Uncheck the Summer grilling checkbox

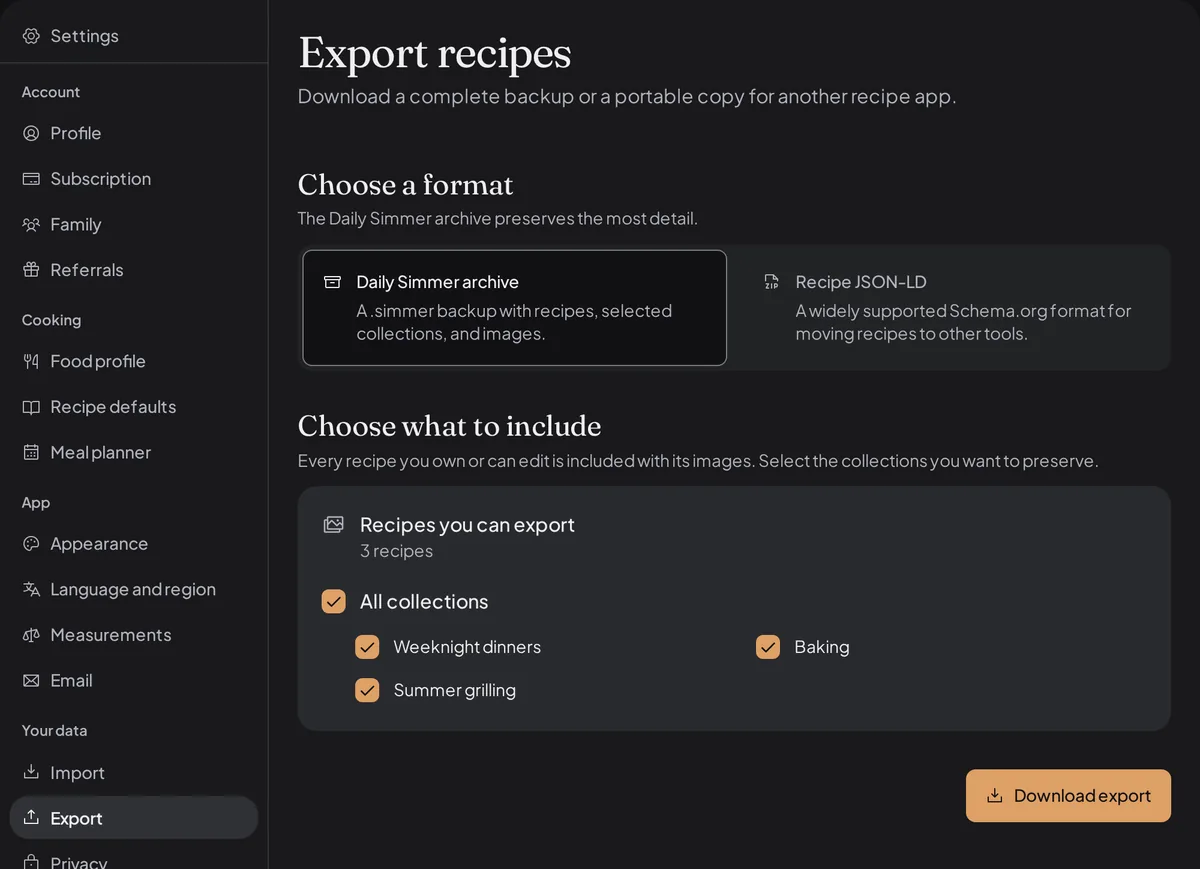[x=367, y=690]
